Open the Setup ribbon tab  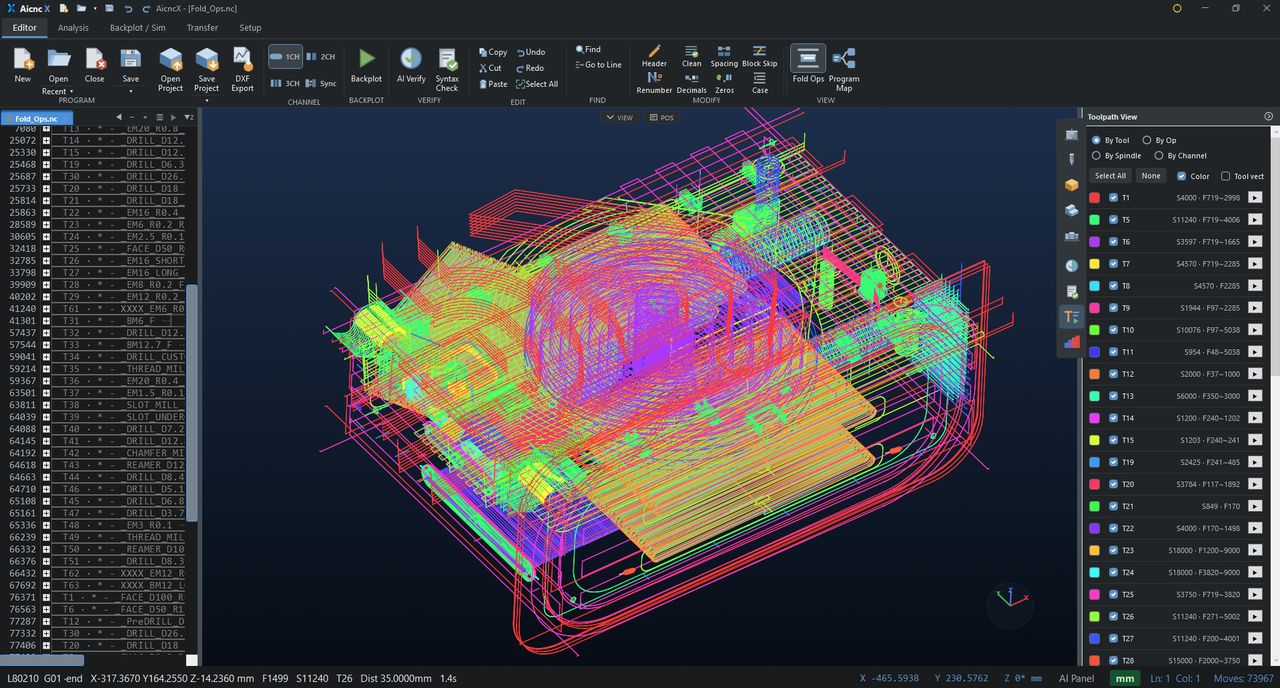(x=250, y=28)
